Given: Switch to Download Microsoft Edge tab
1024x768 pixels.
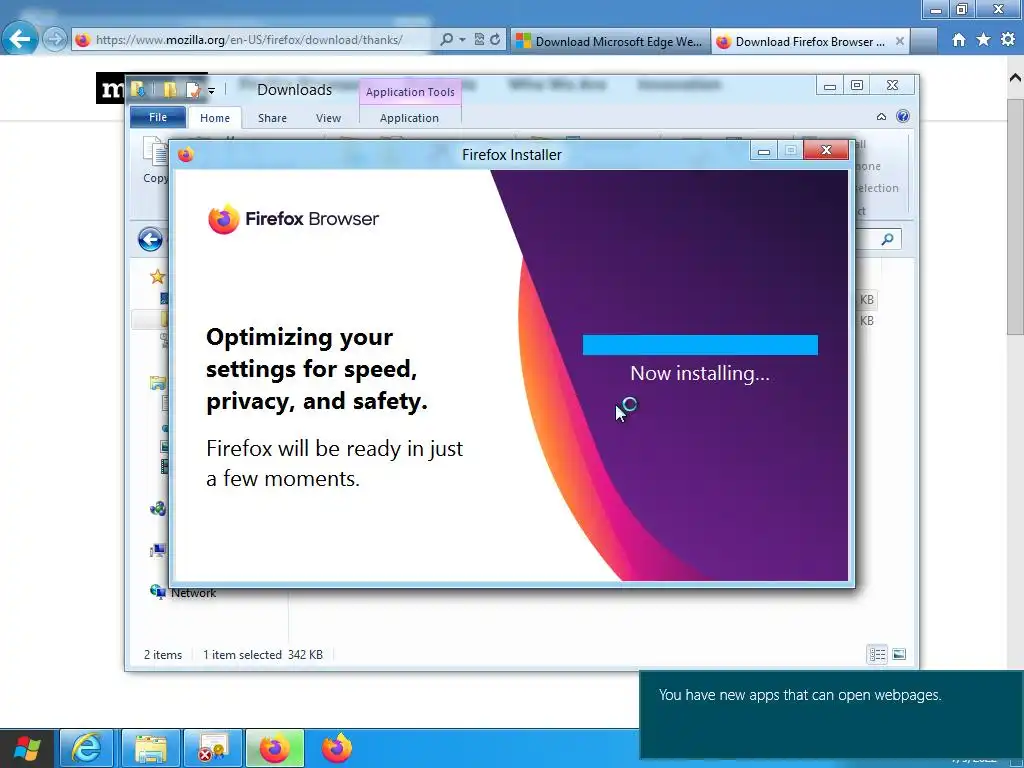Looking at the screenshot, I should [x=610, y=41].
